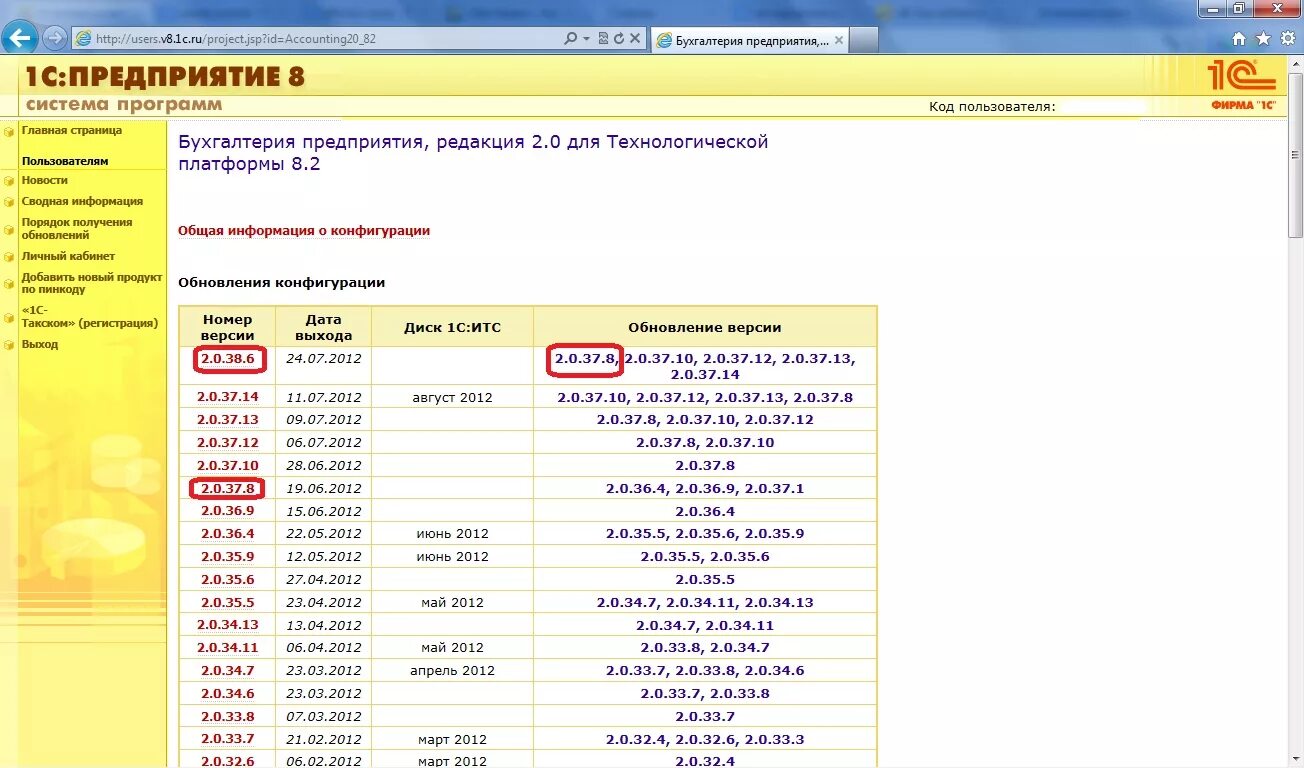Select the release date 24.07.2012
1304x768 pixels.
(324, 358)
